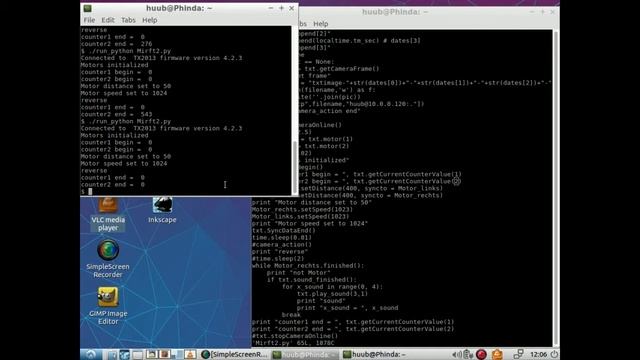
Task: Click the red recording tray icon
Action: (x=482, y=354)
